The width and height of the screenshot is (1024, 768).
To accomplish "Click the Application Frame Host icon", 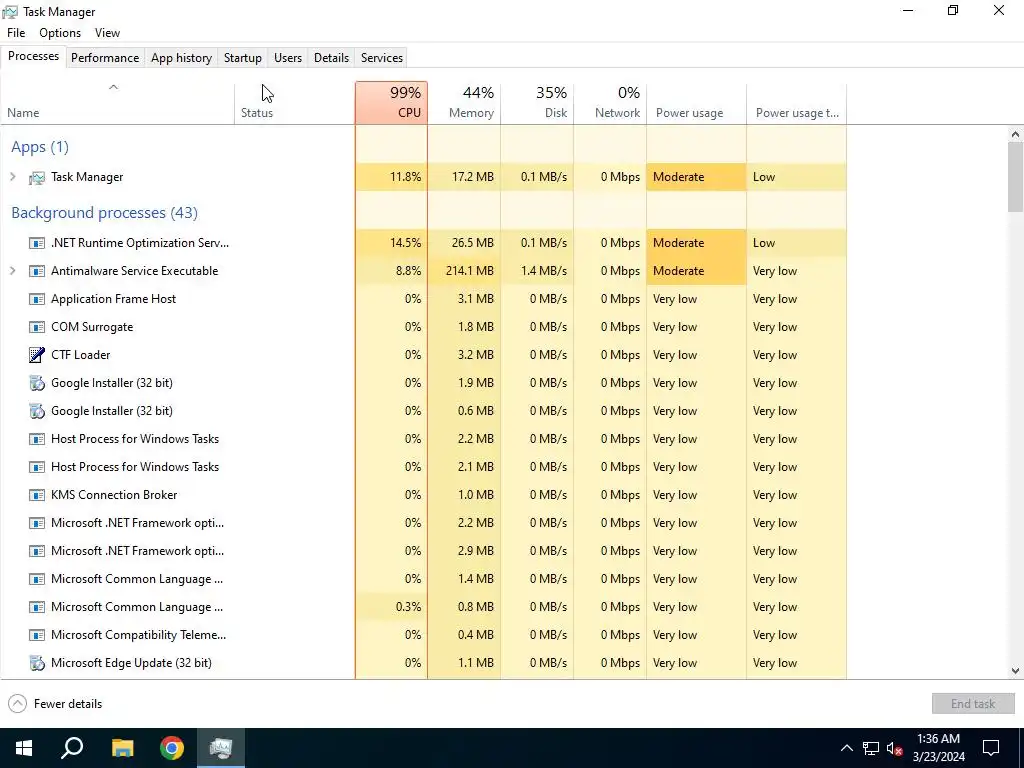I will click(x=37, y=299).
